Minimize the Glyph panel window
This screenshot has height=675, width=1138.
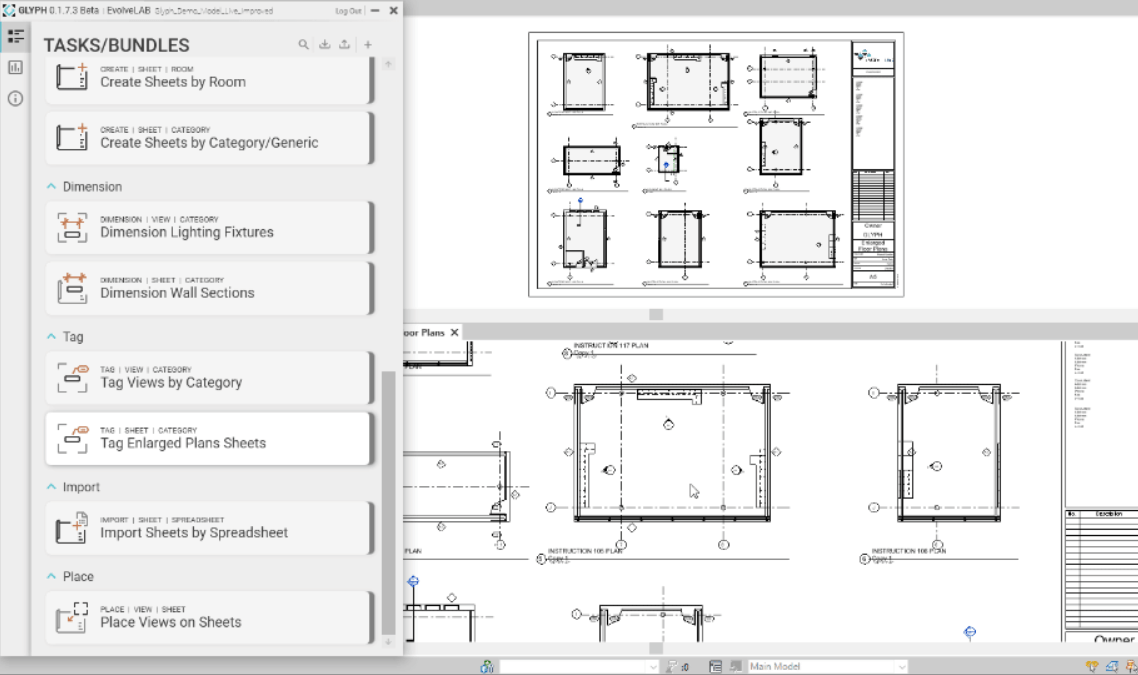375,10
